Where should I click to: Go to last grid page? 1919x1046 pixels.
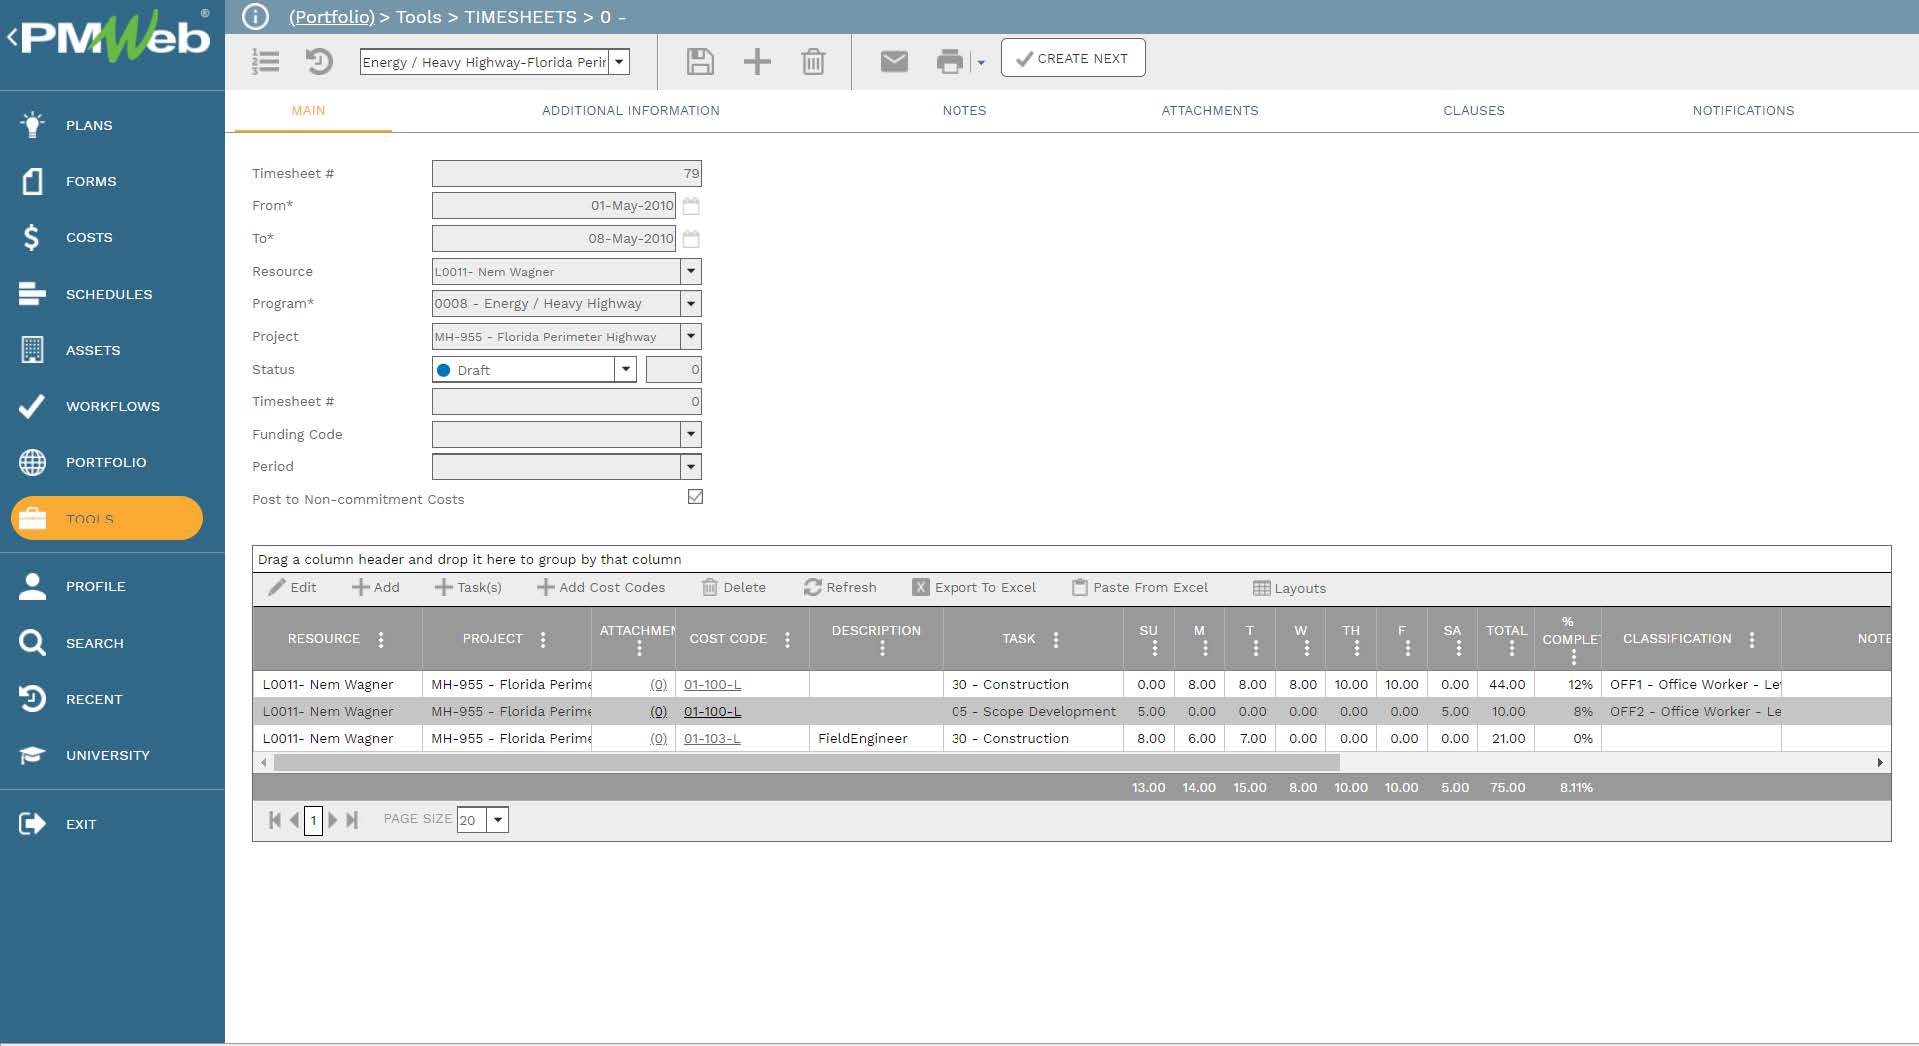click(352, 820)
